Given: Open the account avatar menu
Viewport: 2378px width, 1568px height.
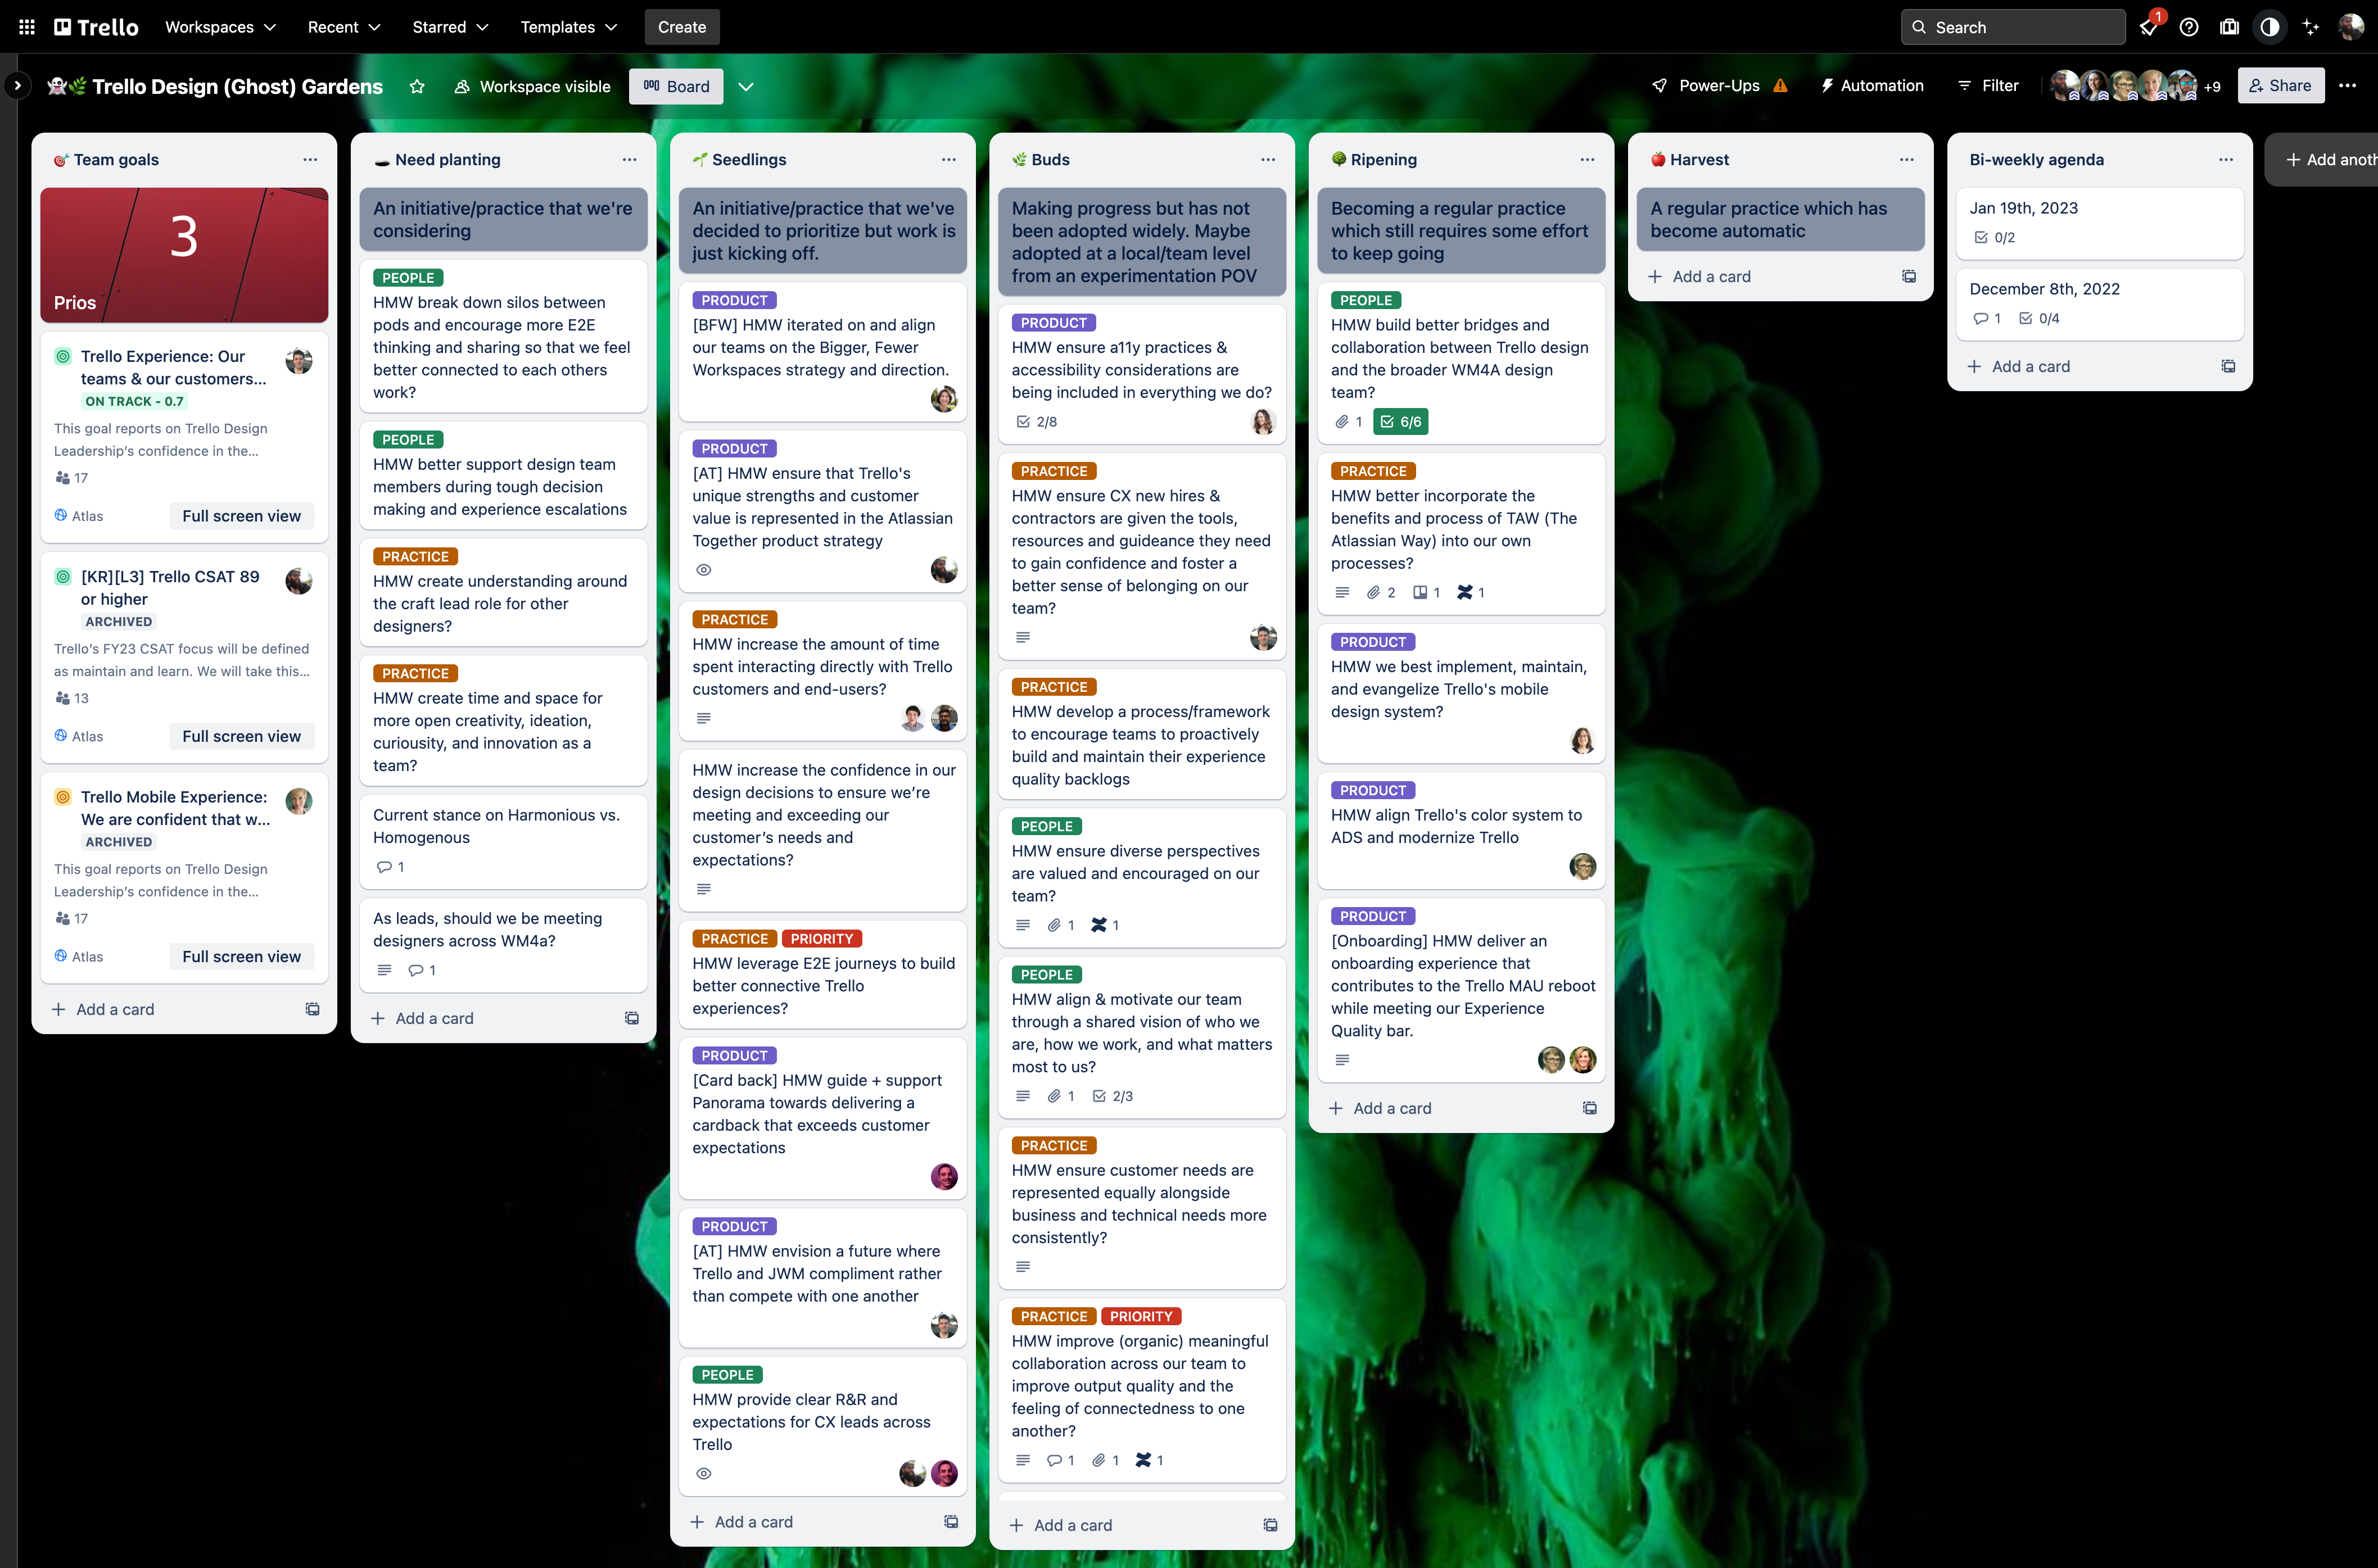Looking at the screenshot, I should click(2351, 27).
